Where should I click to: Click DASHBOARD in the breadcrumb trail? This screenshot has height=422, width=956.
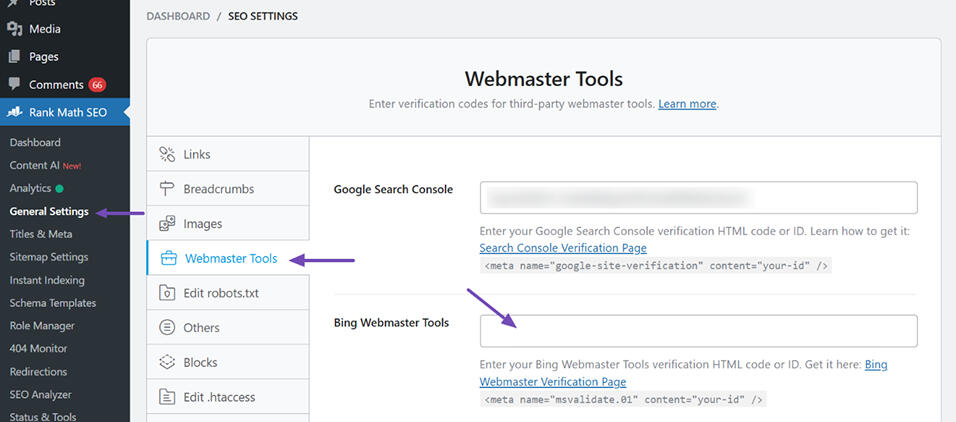178,16
